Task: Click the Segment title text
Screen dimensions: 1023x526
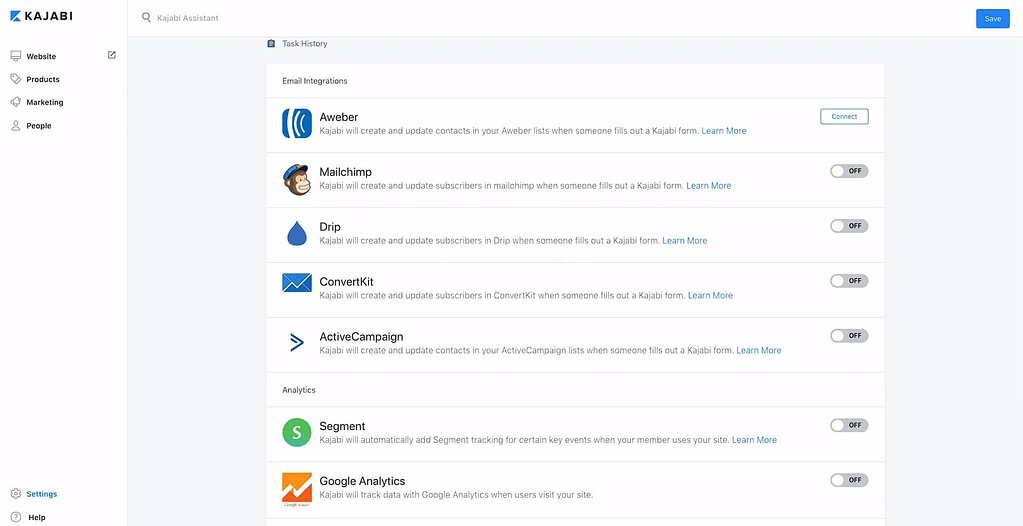Action: point(342,426)
